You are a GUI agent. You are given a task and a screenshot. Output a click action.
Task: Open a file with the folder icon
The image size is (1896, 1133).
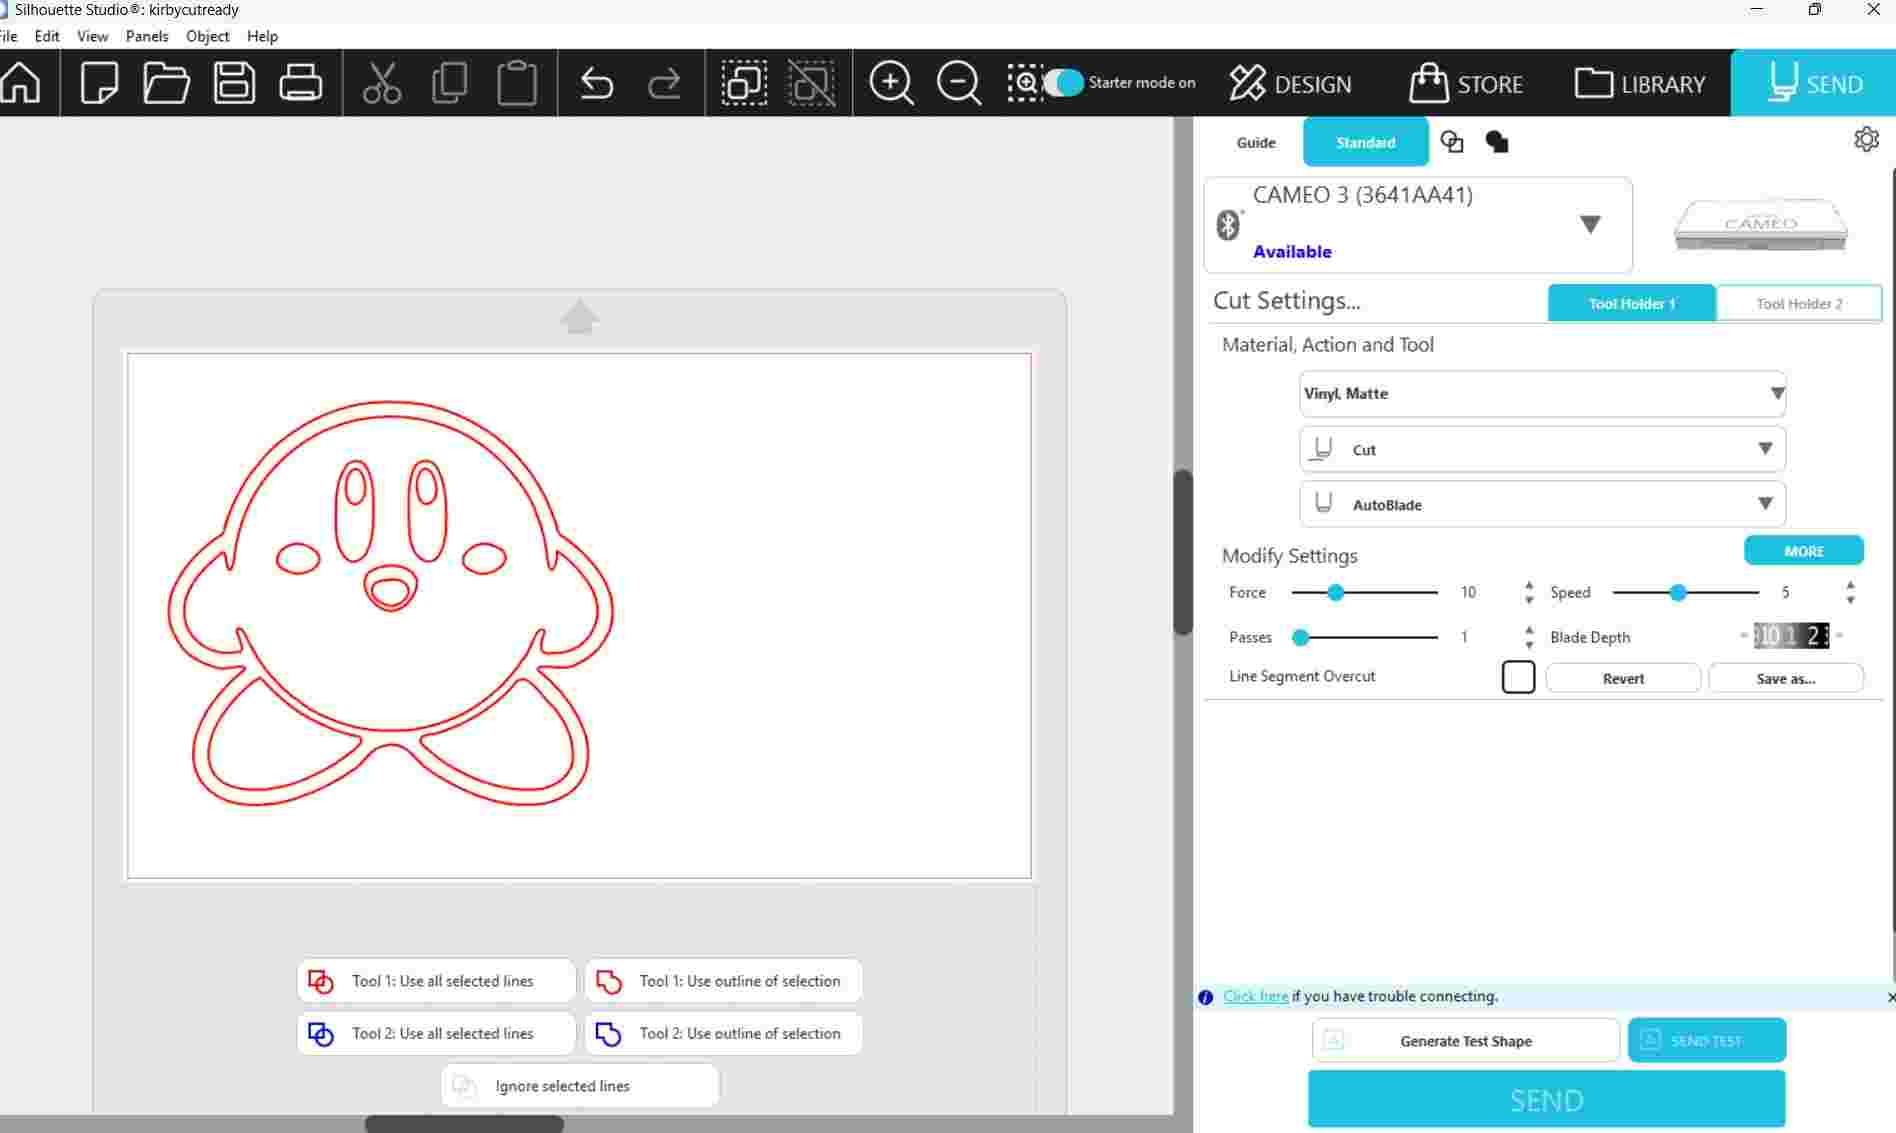pos(166,82)
